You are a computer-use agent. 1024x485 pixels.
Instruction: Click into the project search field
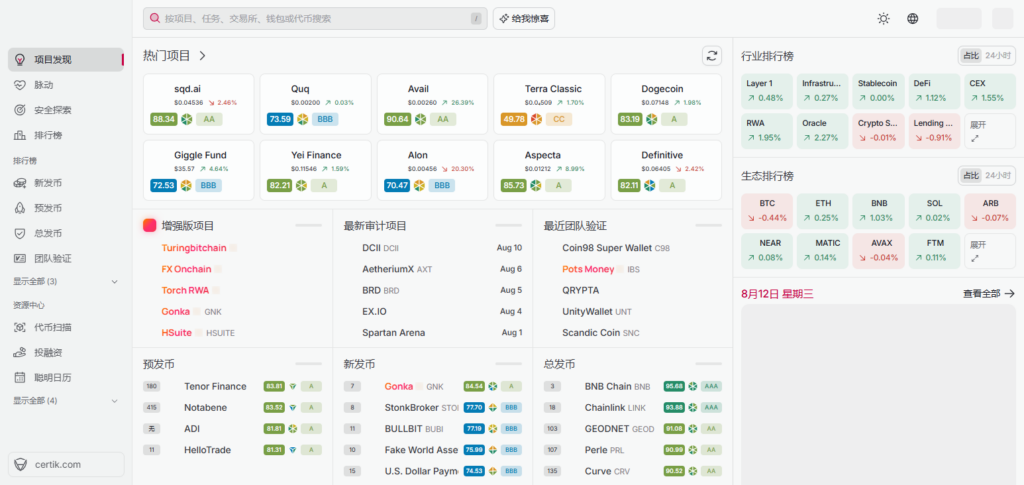click(315, 19)
